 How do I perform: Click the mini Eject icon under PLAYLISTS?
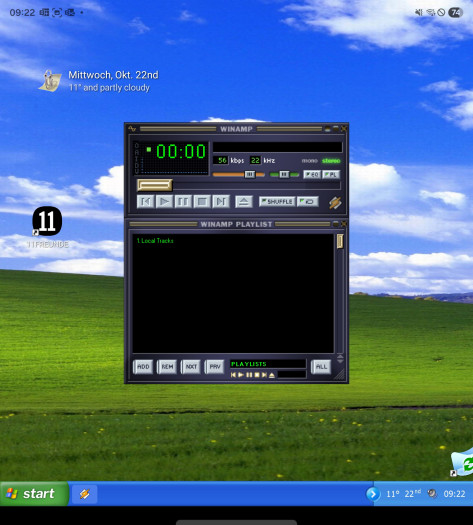[272, 375]
